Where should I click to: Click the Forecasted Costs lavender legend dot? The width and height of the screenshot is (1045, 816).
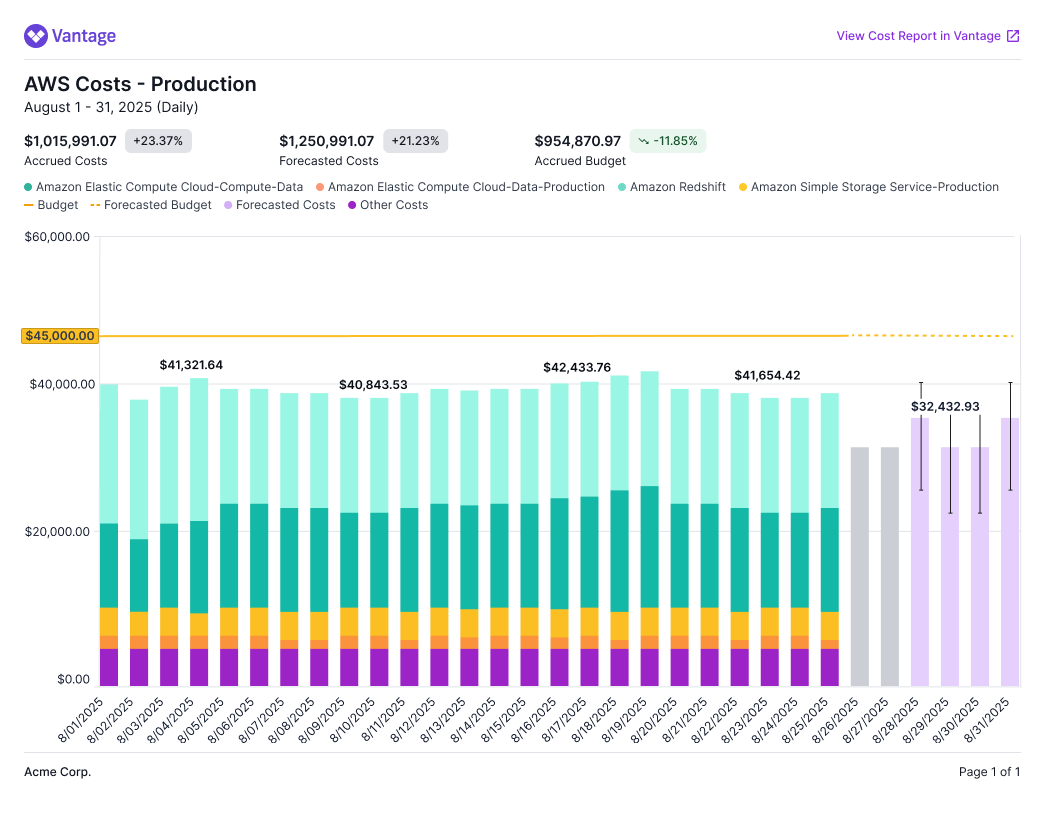pos(229,205)
